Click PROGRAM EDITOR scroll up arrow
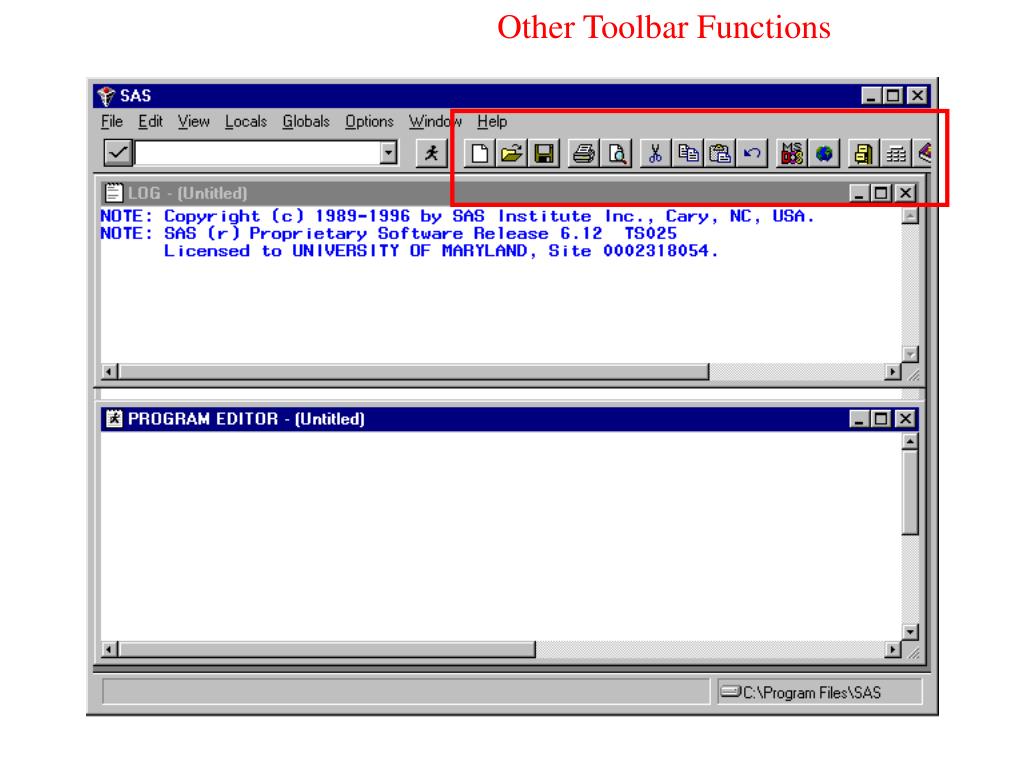 [x=910, y=441]
